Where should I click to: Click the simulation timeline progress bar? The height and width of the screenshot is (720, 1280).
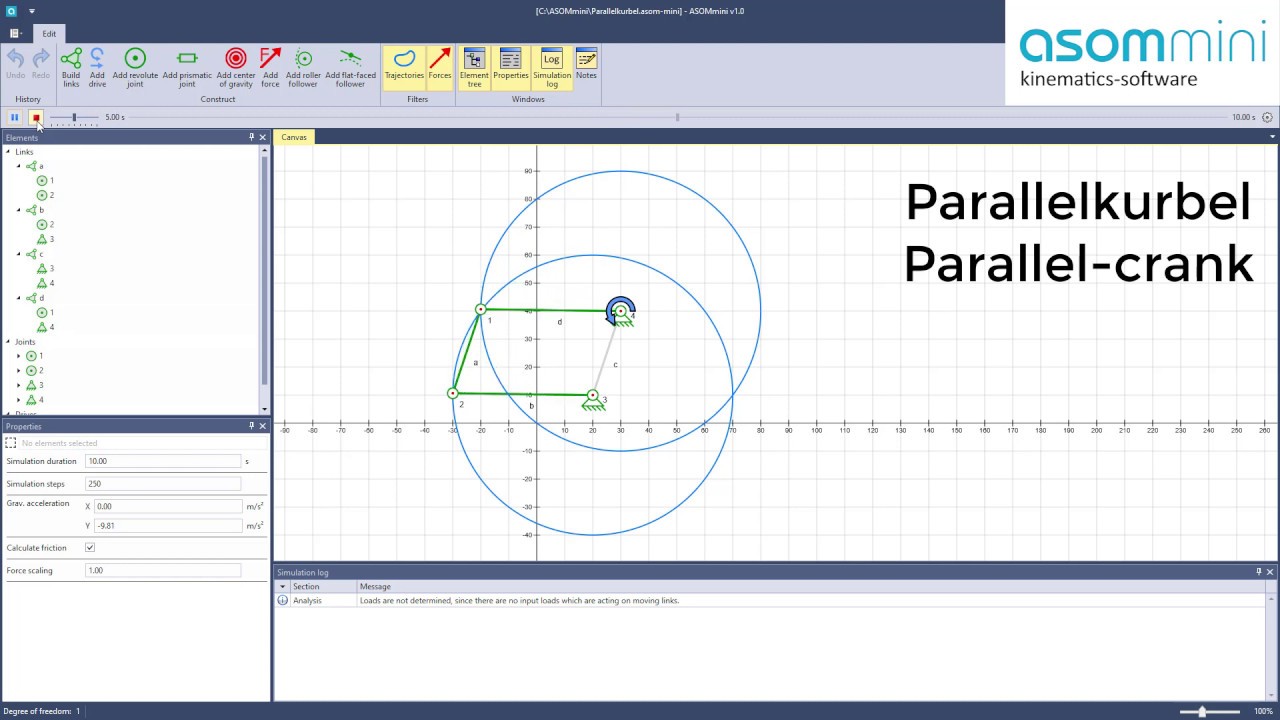click(677, 117)
